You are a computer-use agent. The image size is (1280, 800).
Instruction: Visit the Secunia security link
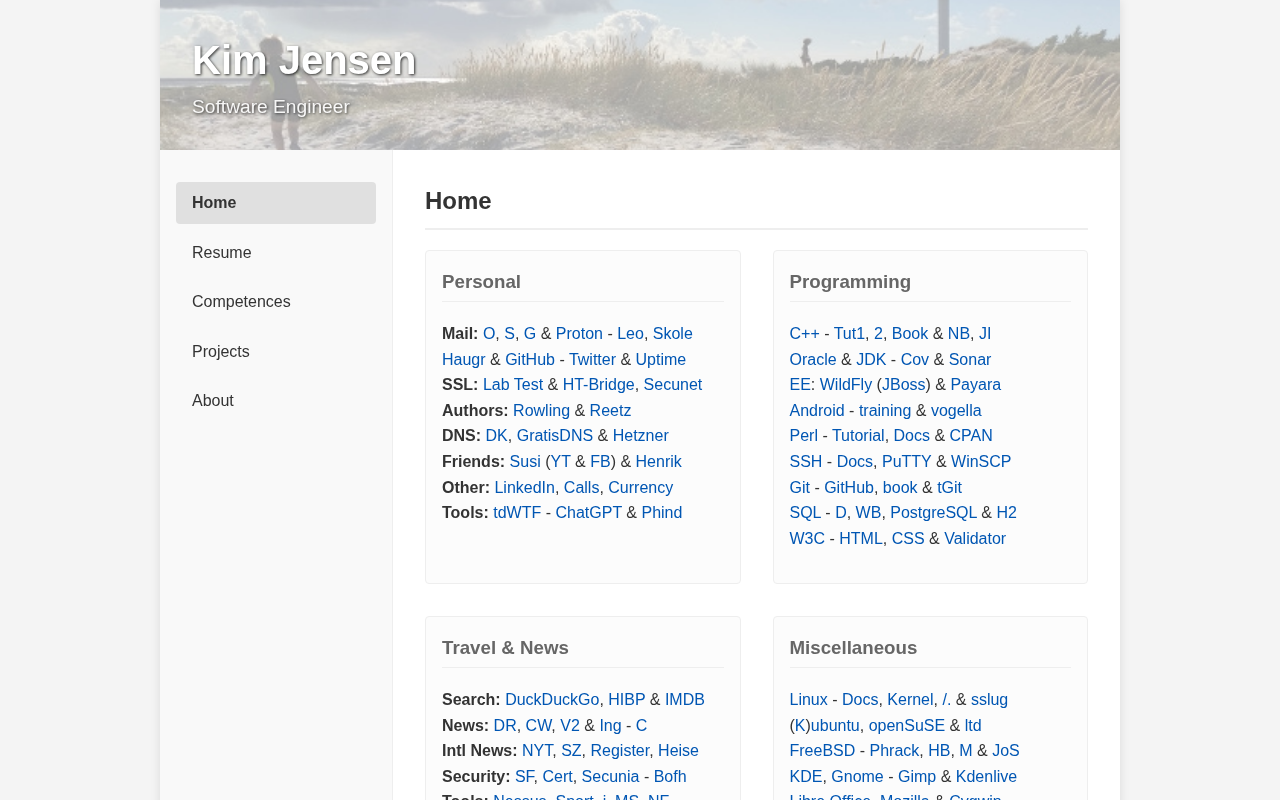(610, 777)
